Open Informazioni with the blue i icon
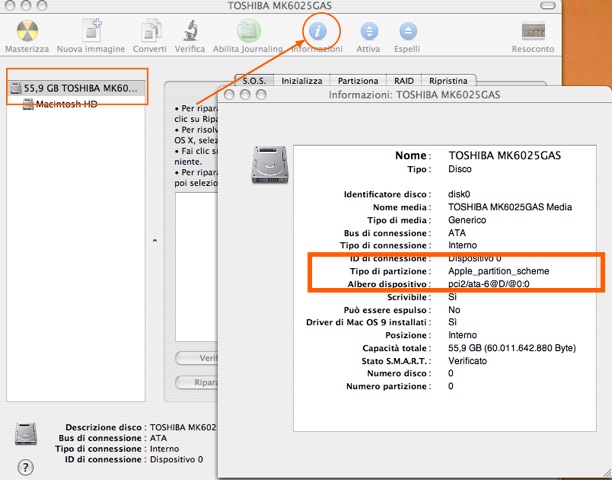 (x=318, y=31)
